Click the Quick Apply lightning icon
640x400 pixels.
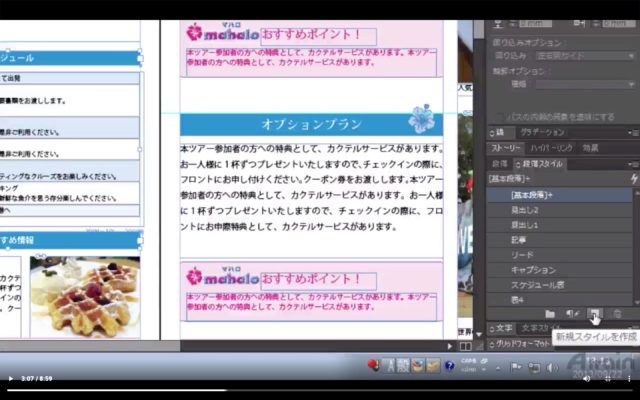[x=634, y=178]
